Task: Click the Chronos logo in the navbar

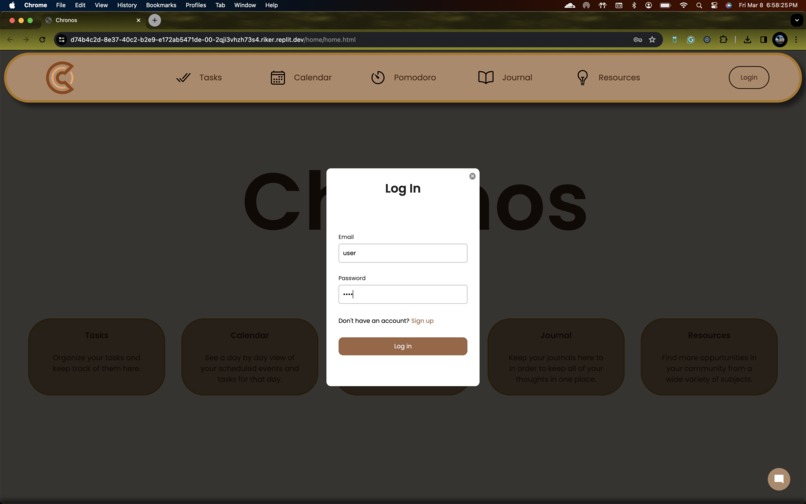Action: [60, 78]
